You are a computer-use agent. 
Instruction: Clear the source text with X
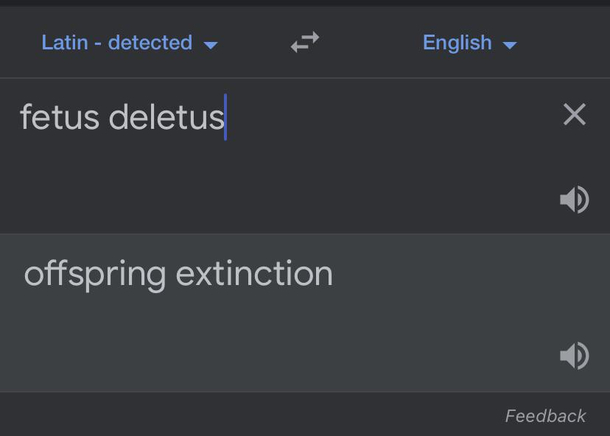coord(575,114)
